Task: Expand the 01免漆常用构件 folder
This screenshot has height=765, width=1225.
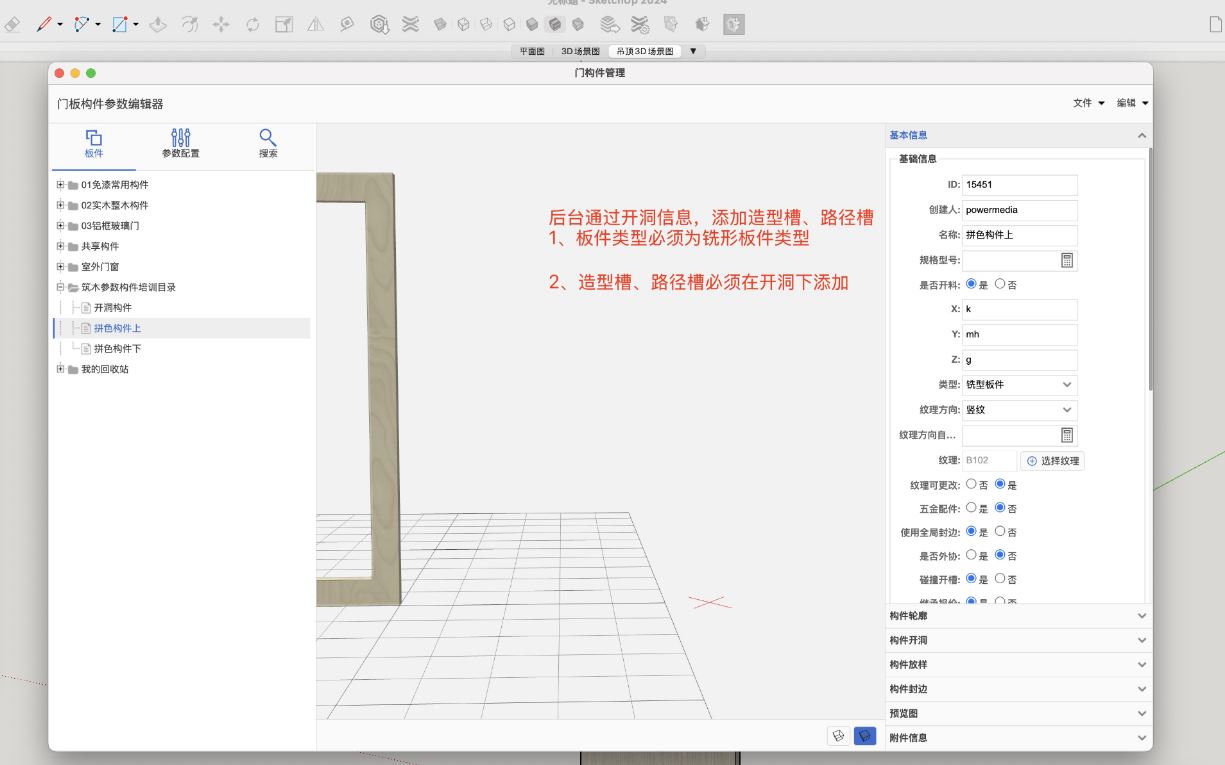Action: coord(60,185)
